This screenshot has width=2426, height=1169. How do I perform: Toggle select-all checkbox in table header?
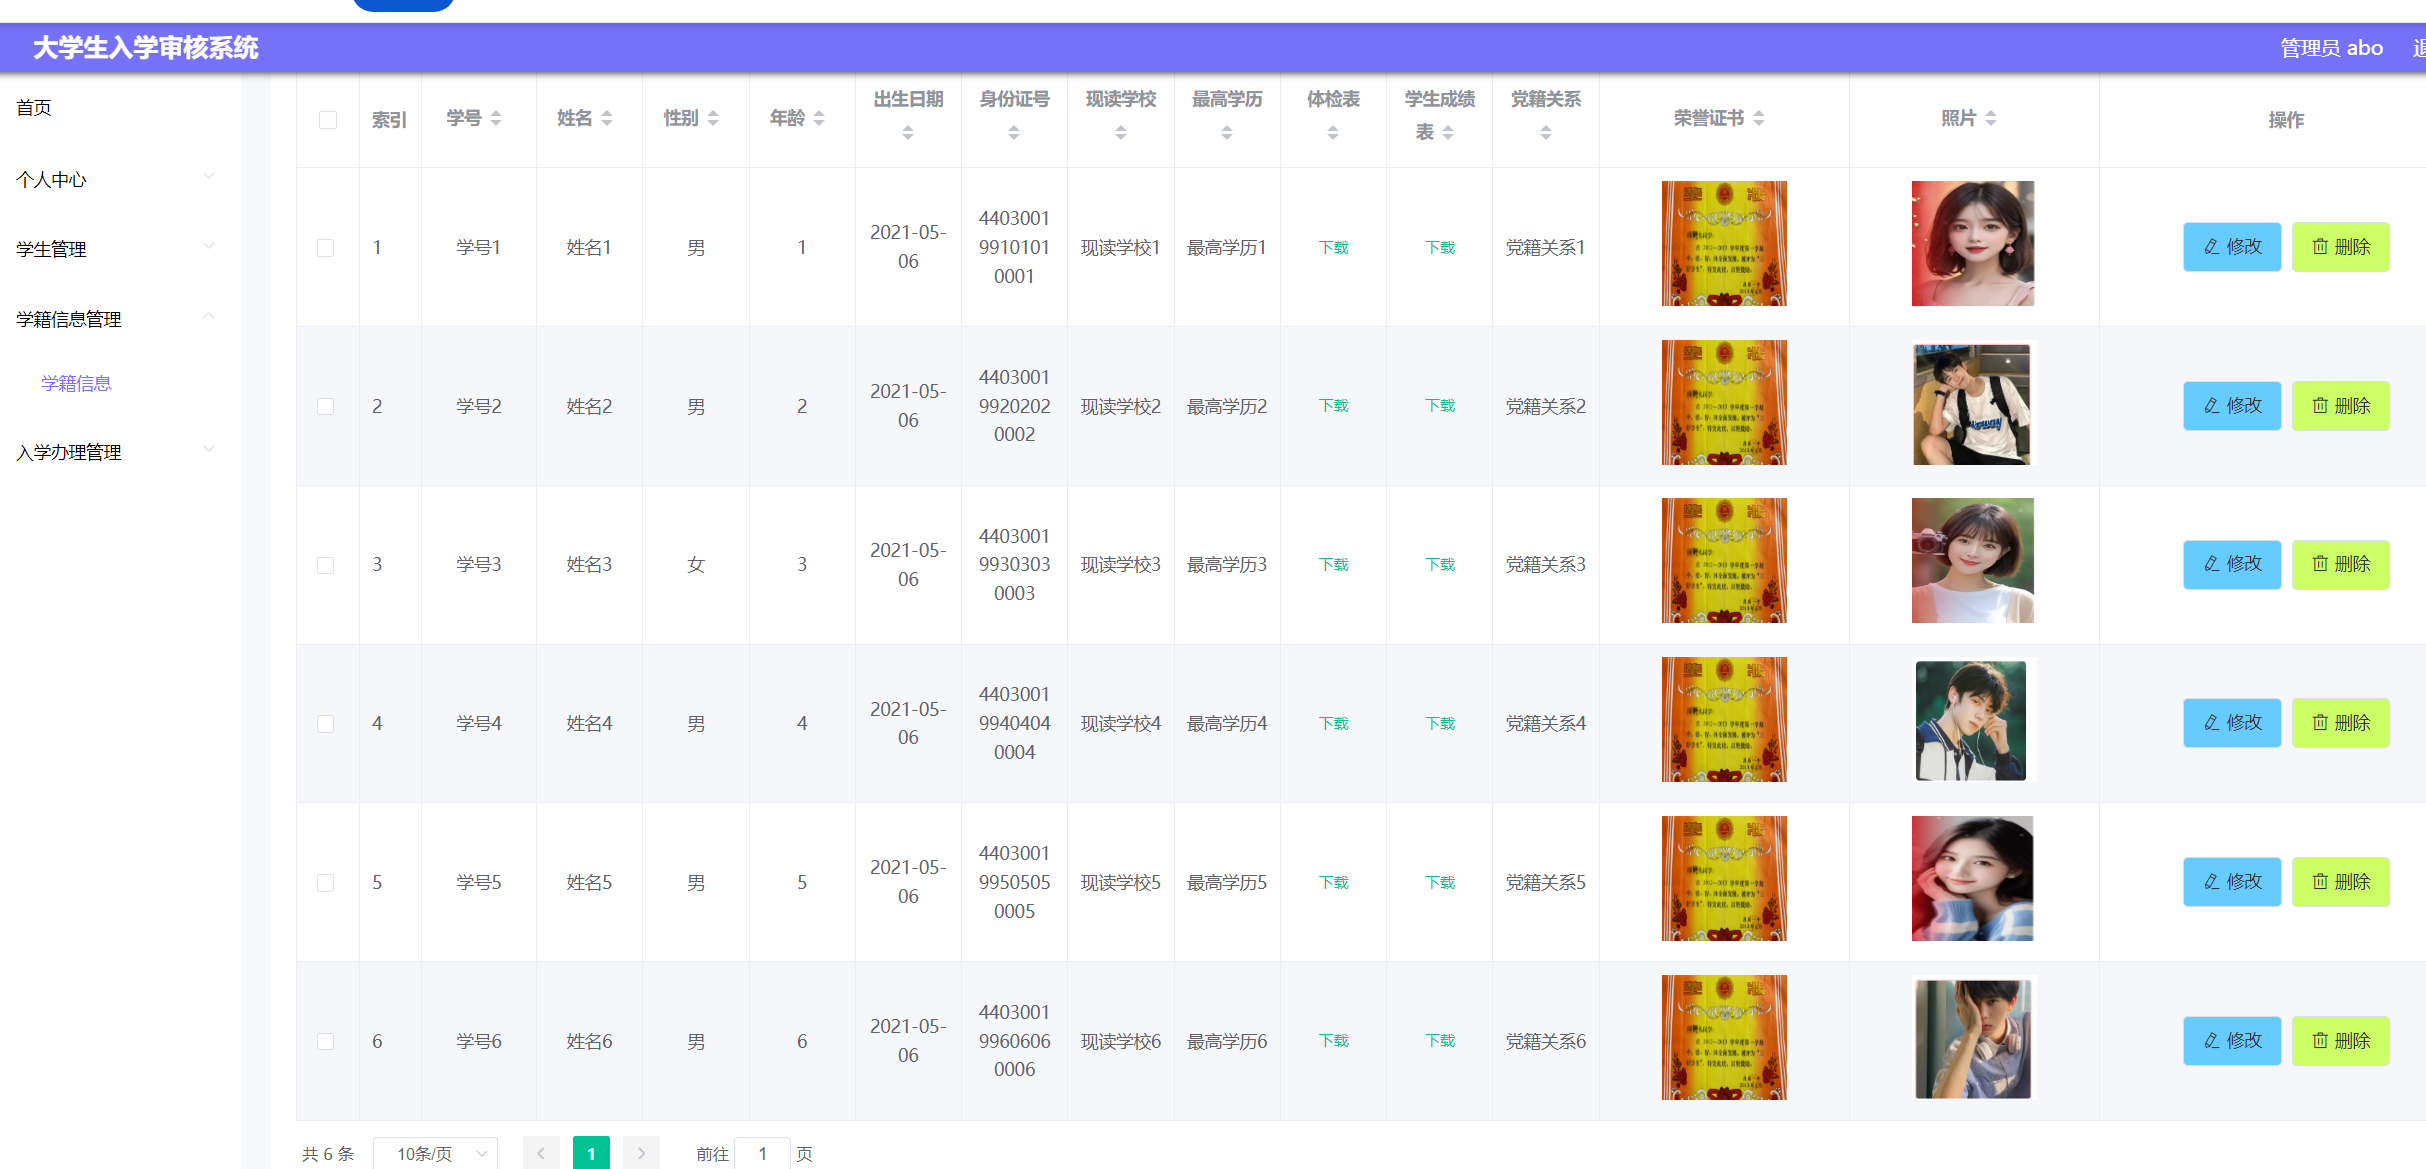[328, 120]
